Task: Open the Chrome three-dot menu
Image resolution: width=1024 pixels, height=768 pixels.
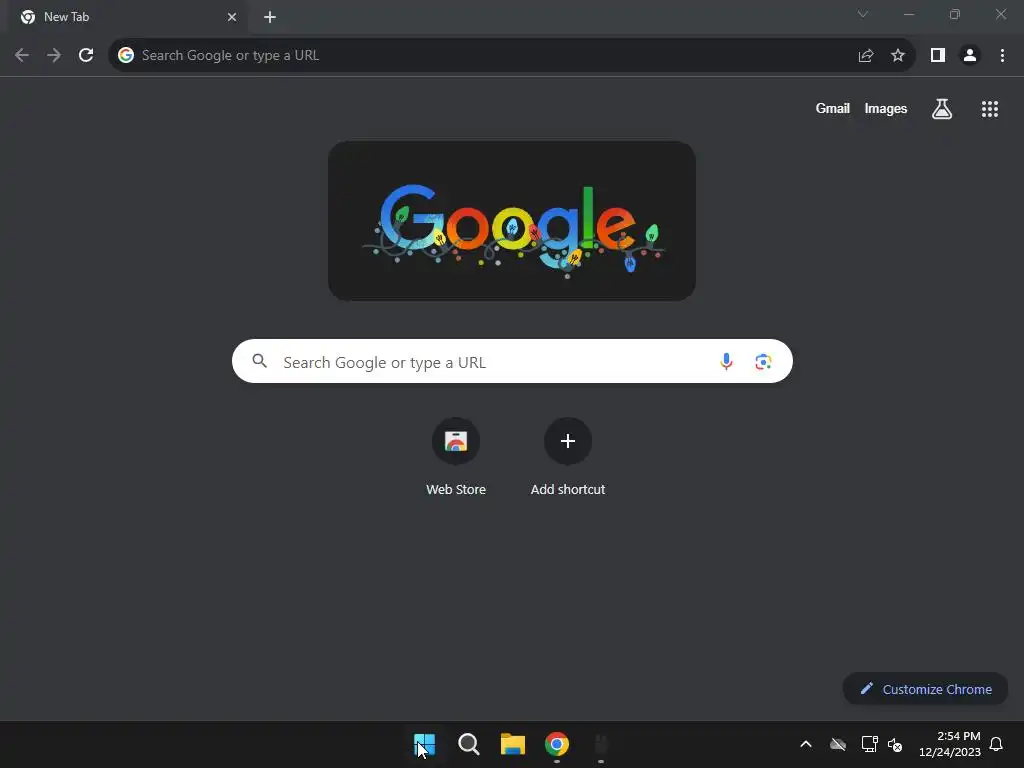Action: click(x=1002, y=55)
